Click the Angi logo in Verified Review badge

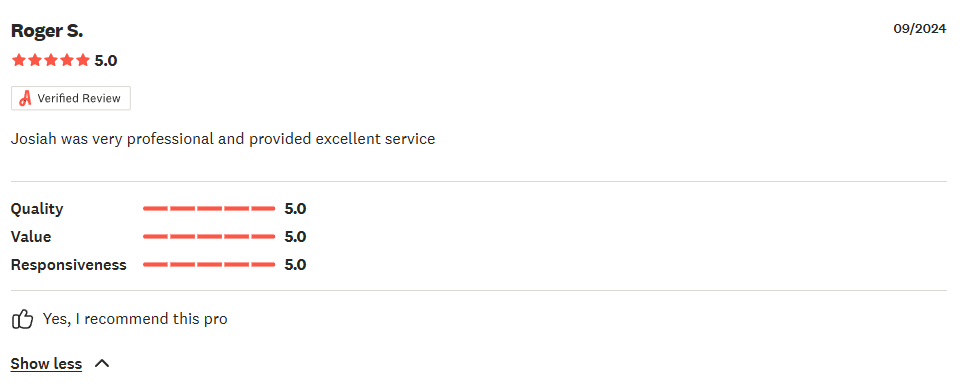(25, 99)
